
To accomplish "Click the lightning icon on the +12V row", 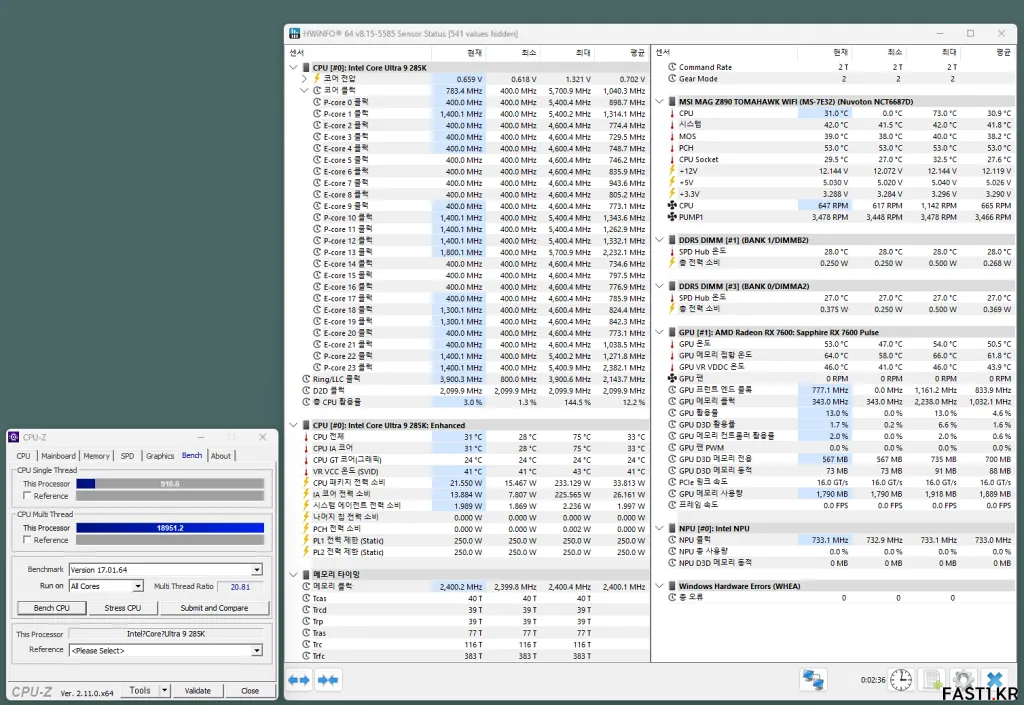I will tap(672, 170).
